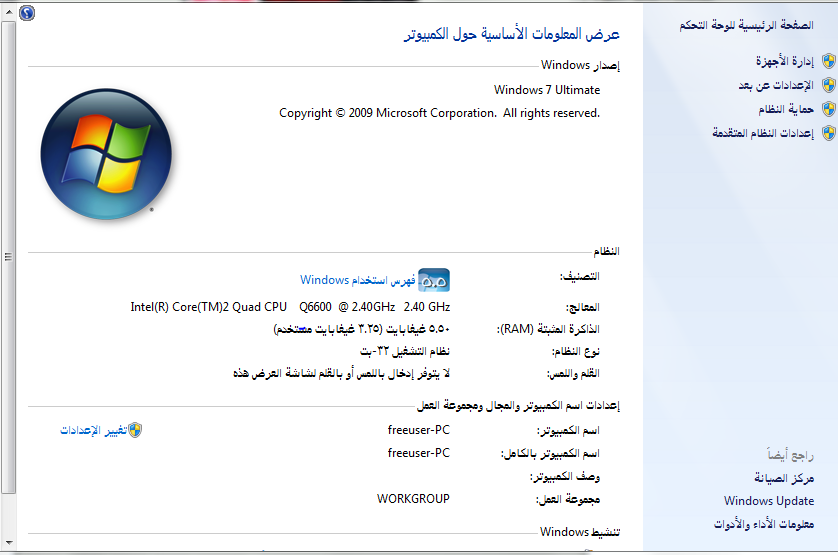The image size is (838, 555).
Task: Select the Windows 7 Ultimate edition text
Action: pyautogui.click(x=547, y=90)
